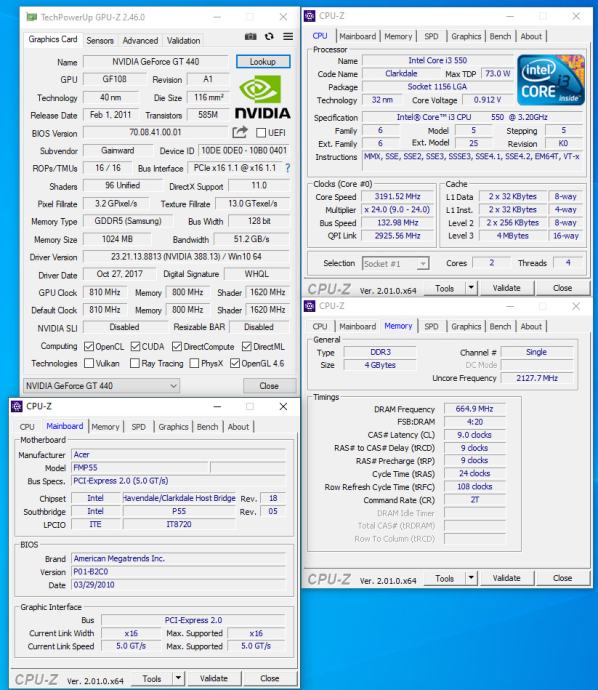Click the Core Speed value 3191.52 MHz
The width and height of the screenshot is (598, 690).
coord(397,197)
